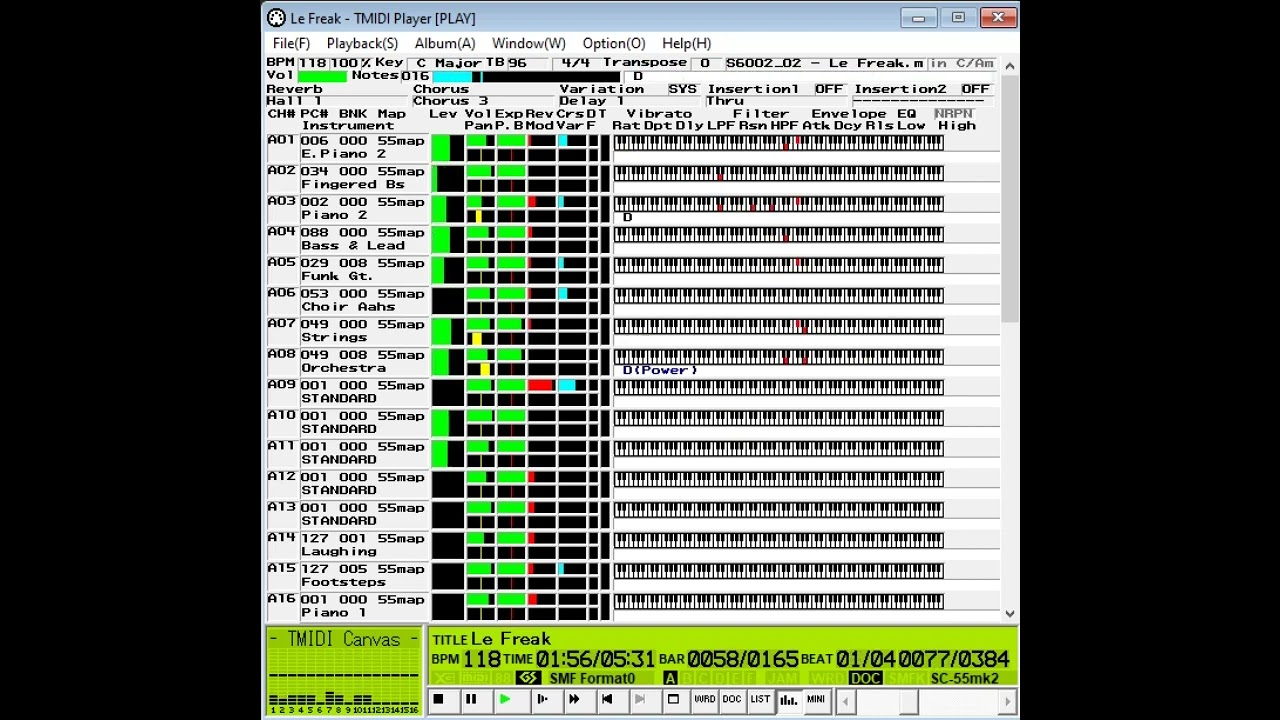
Task: Click the BPM value 118 at top
Action: click(x=312, y=63)
